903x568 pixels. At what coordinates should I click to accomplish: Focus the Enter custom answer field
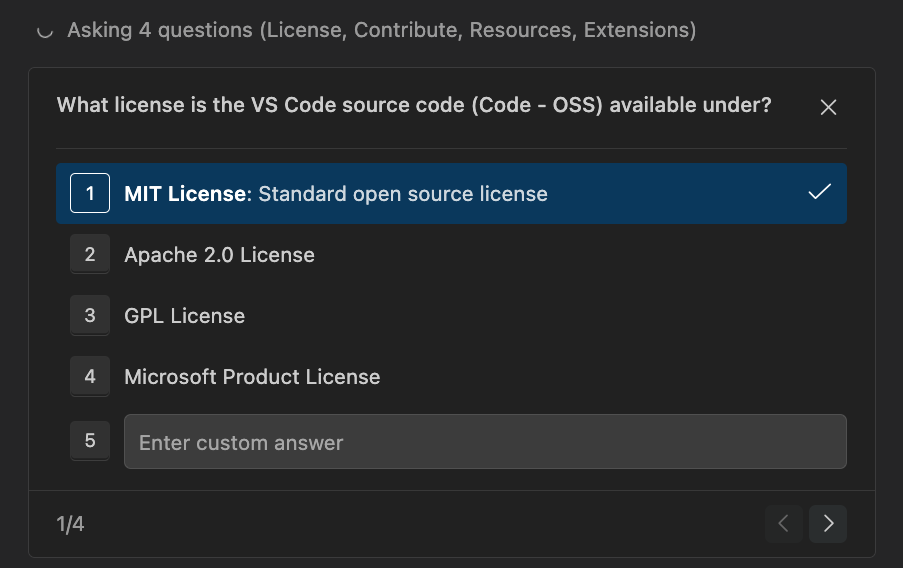[485, 442]
